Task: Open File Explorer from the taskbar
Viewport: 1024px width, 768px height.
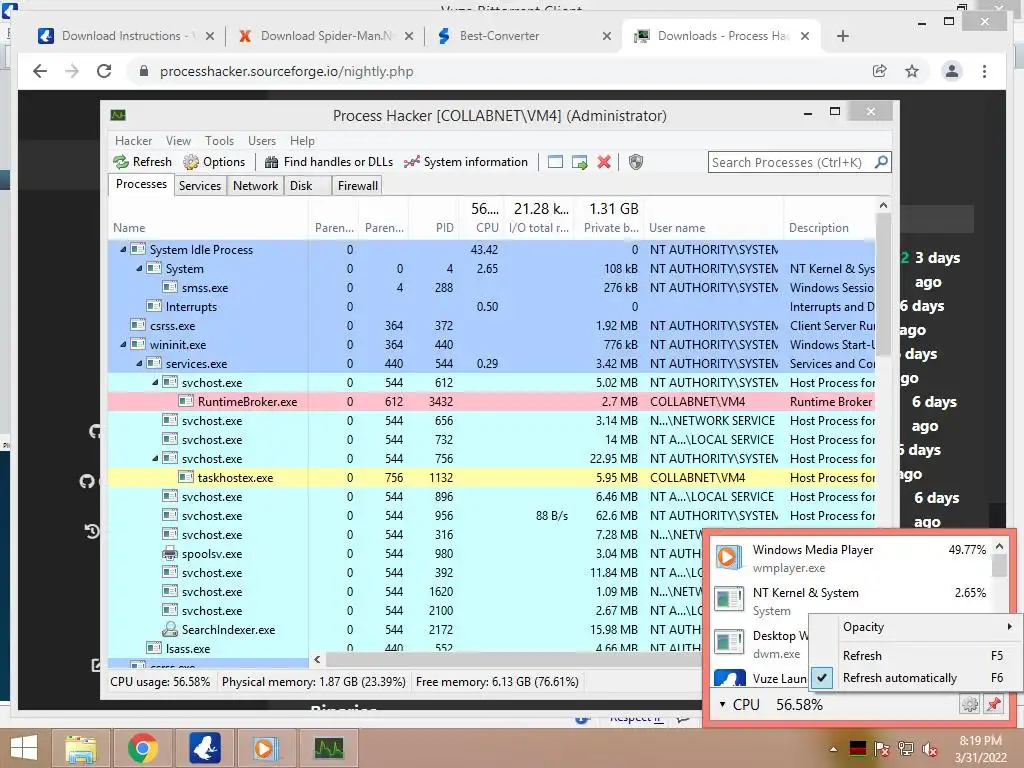Action: click(x=80, y=748)
